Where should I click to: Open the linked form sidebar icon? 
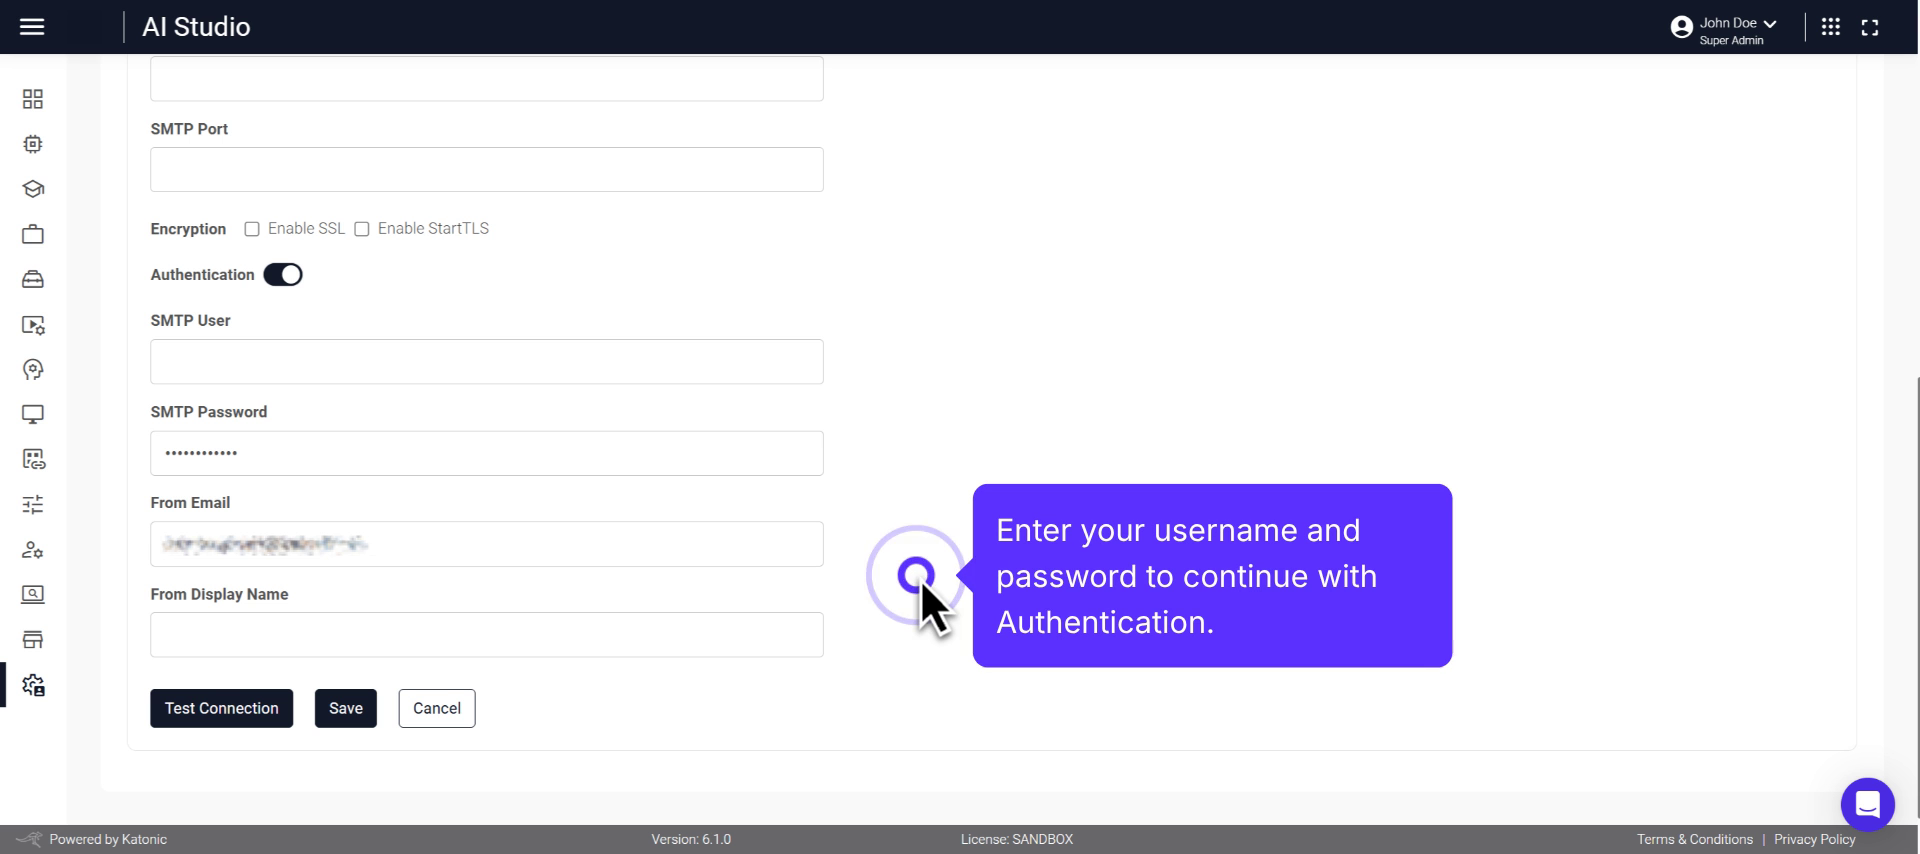pos(33,459)
